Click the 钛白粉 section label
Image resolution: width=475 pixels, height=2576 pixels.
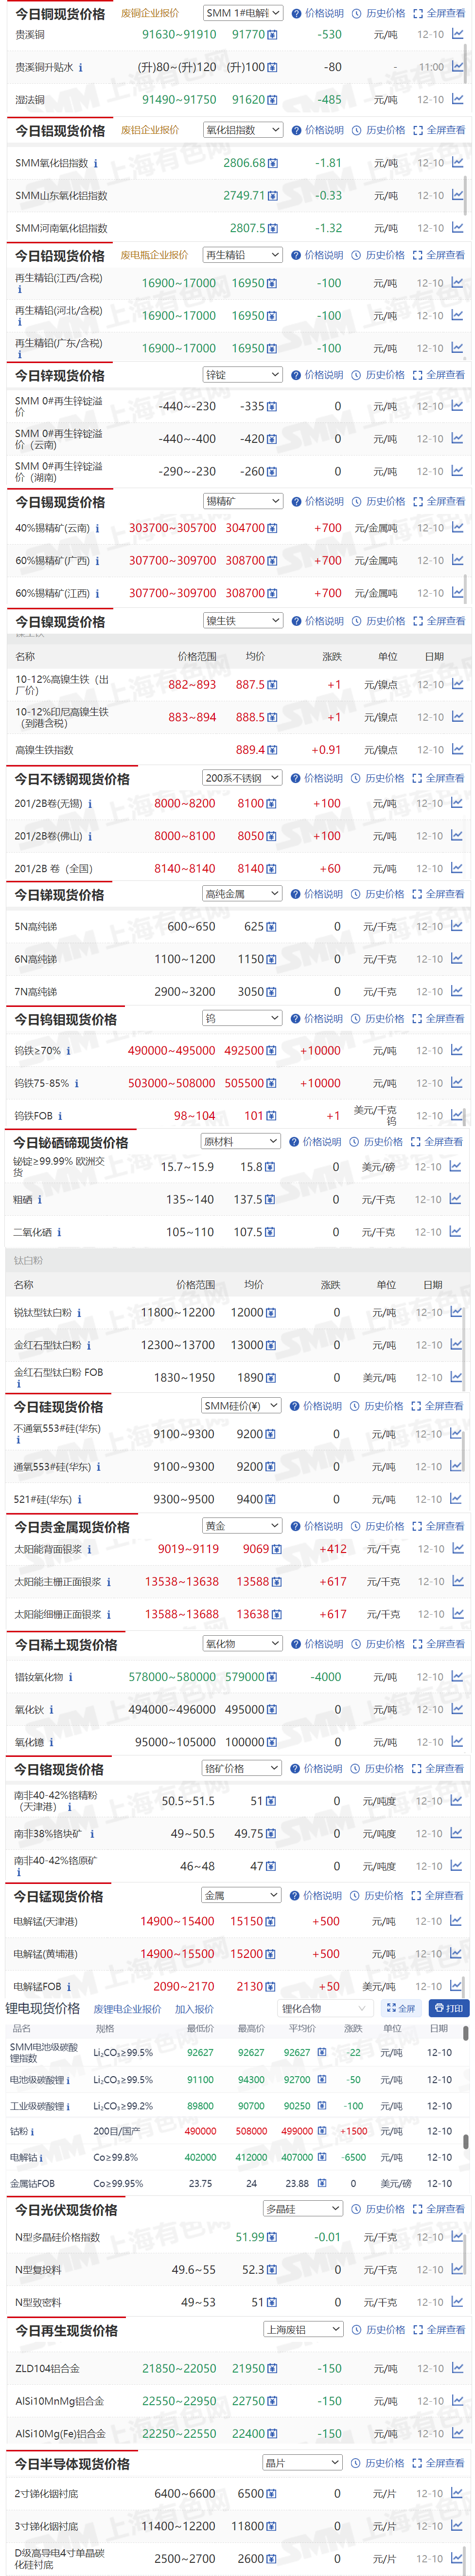(x=28, y=1260)
